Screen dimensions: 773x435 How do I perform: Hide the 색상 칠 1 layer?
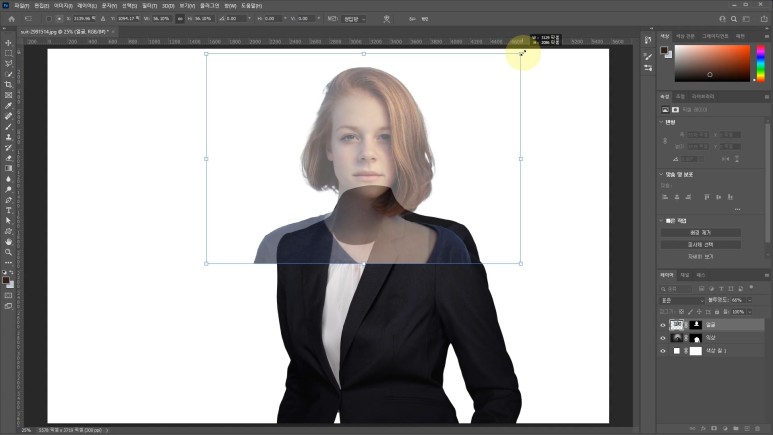663,351
